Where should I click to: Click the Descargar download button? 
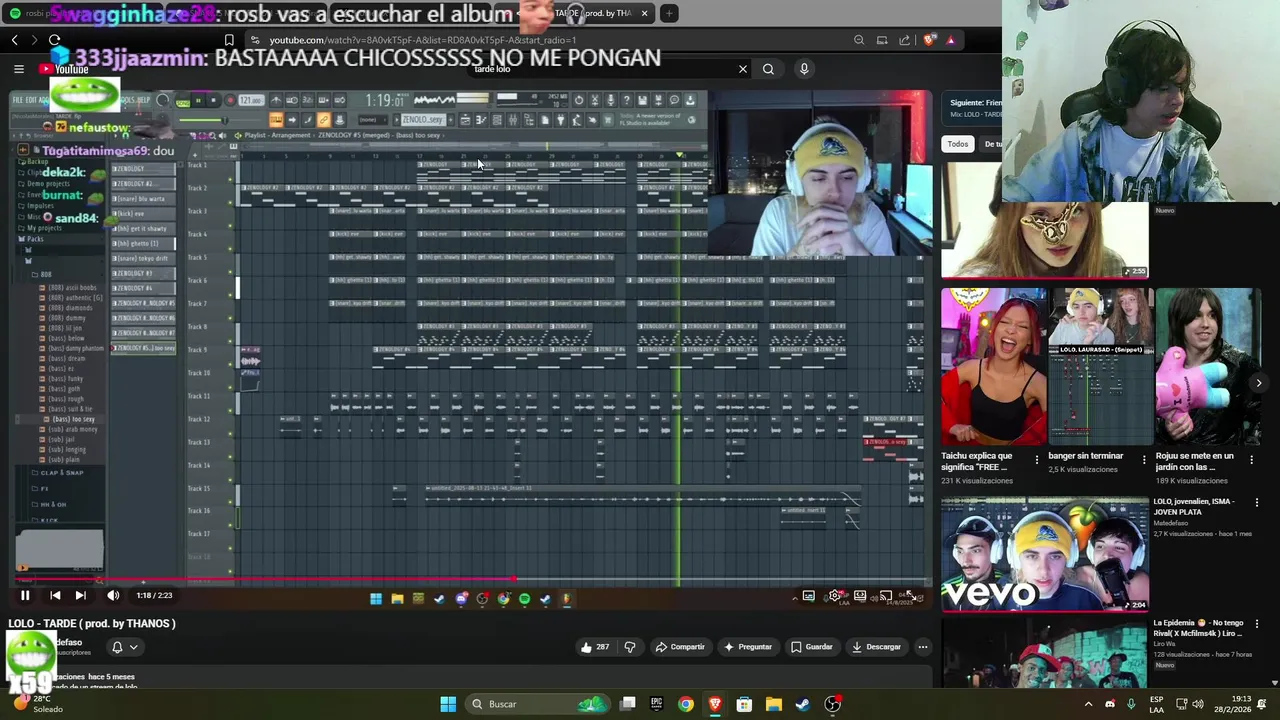point(876,647)
